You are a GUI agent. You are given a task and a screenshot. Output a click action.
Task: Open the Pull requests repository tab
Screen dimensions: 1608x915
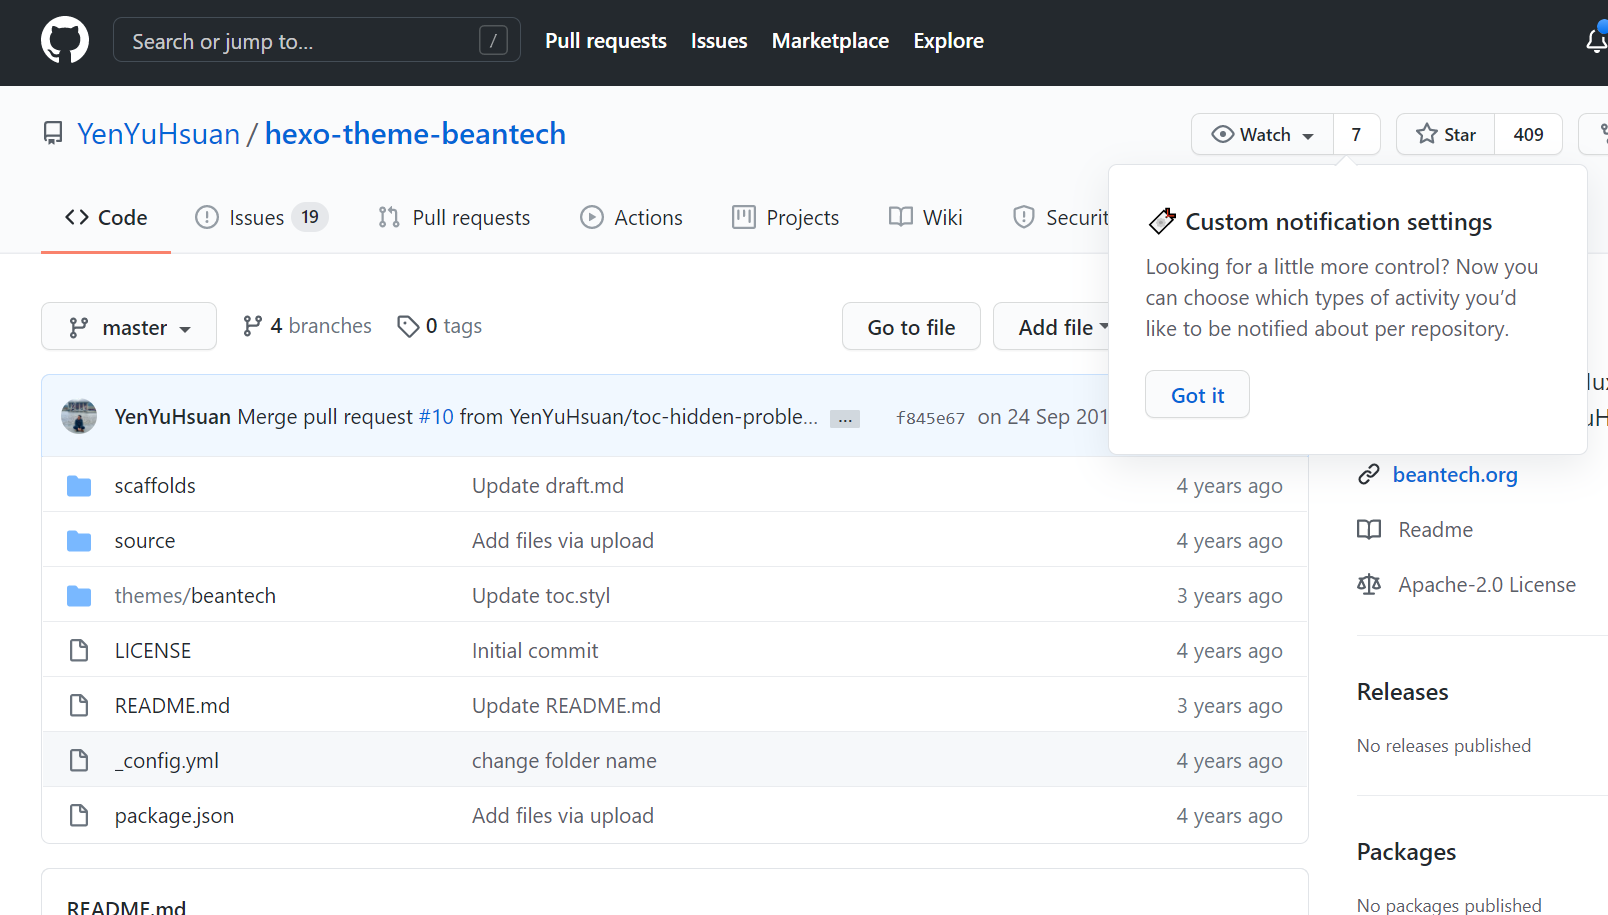[x=454, y=218]
